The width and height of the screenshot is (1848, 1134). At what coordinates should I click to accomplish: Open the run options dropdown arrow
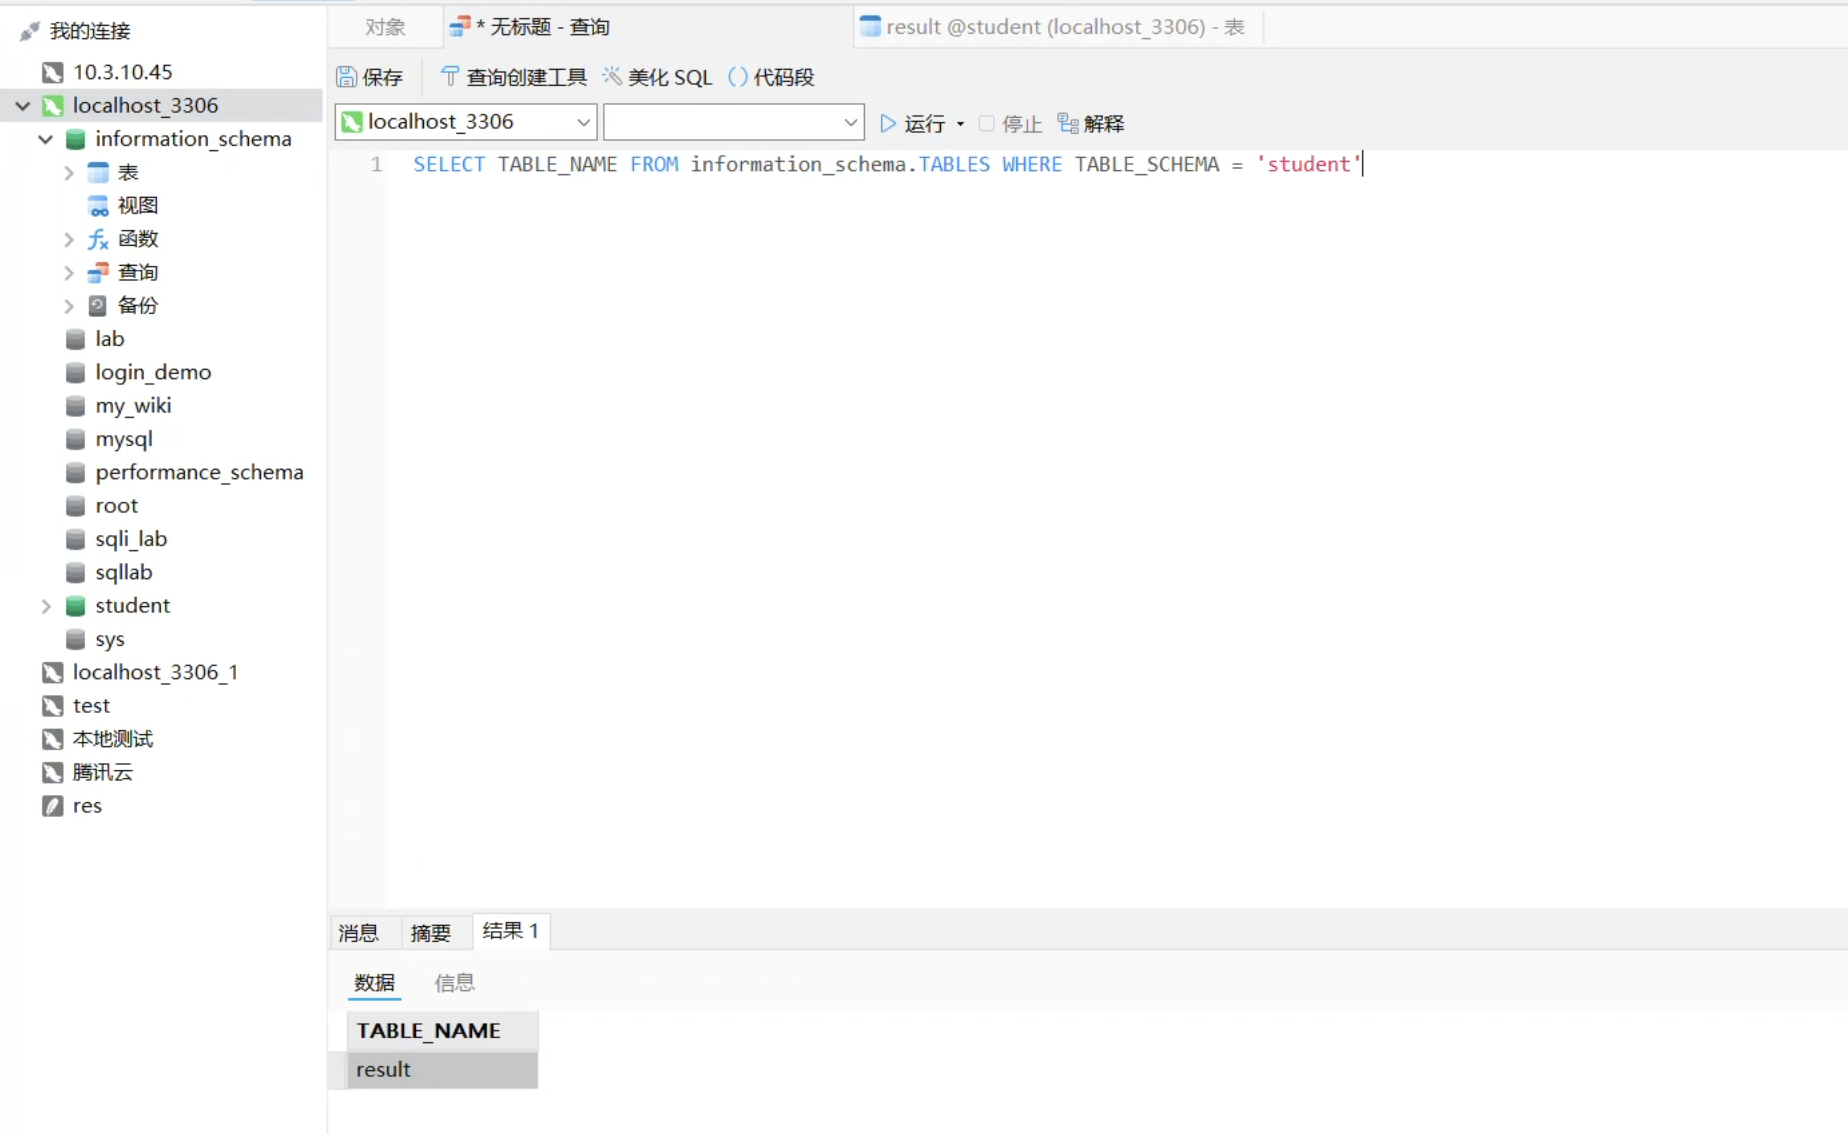(960, 124)
